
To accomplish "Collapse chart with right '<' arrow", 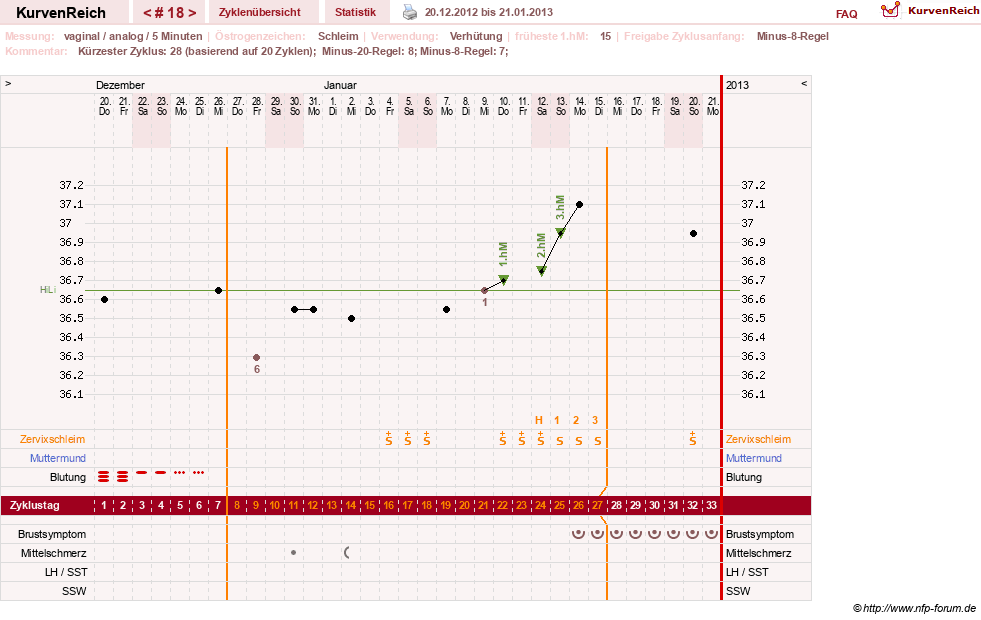I will [804, 83].
